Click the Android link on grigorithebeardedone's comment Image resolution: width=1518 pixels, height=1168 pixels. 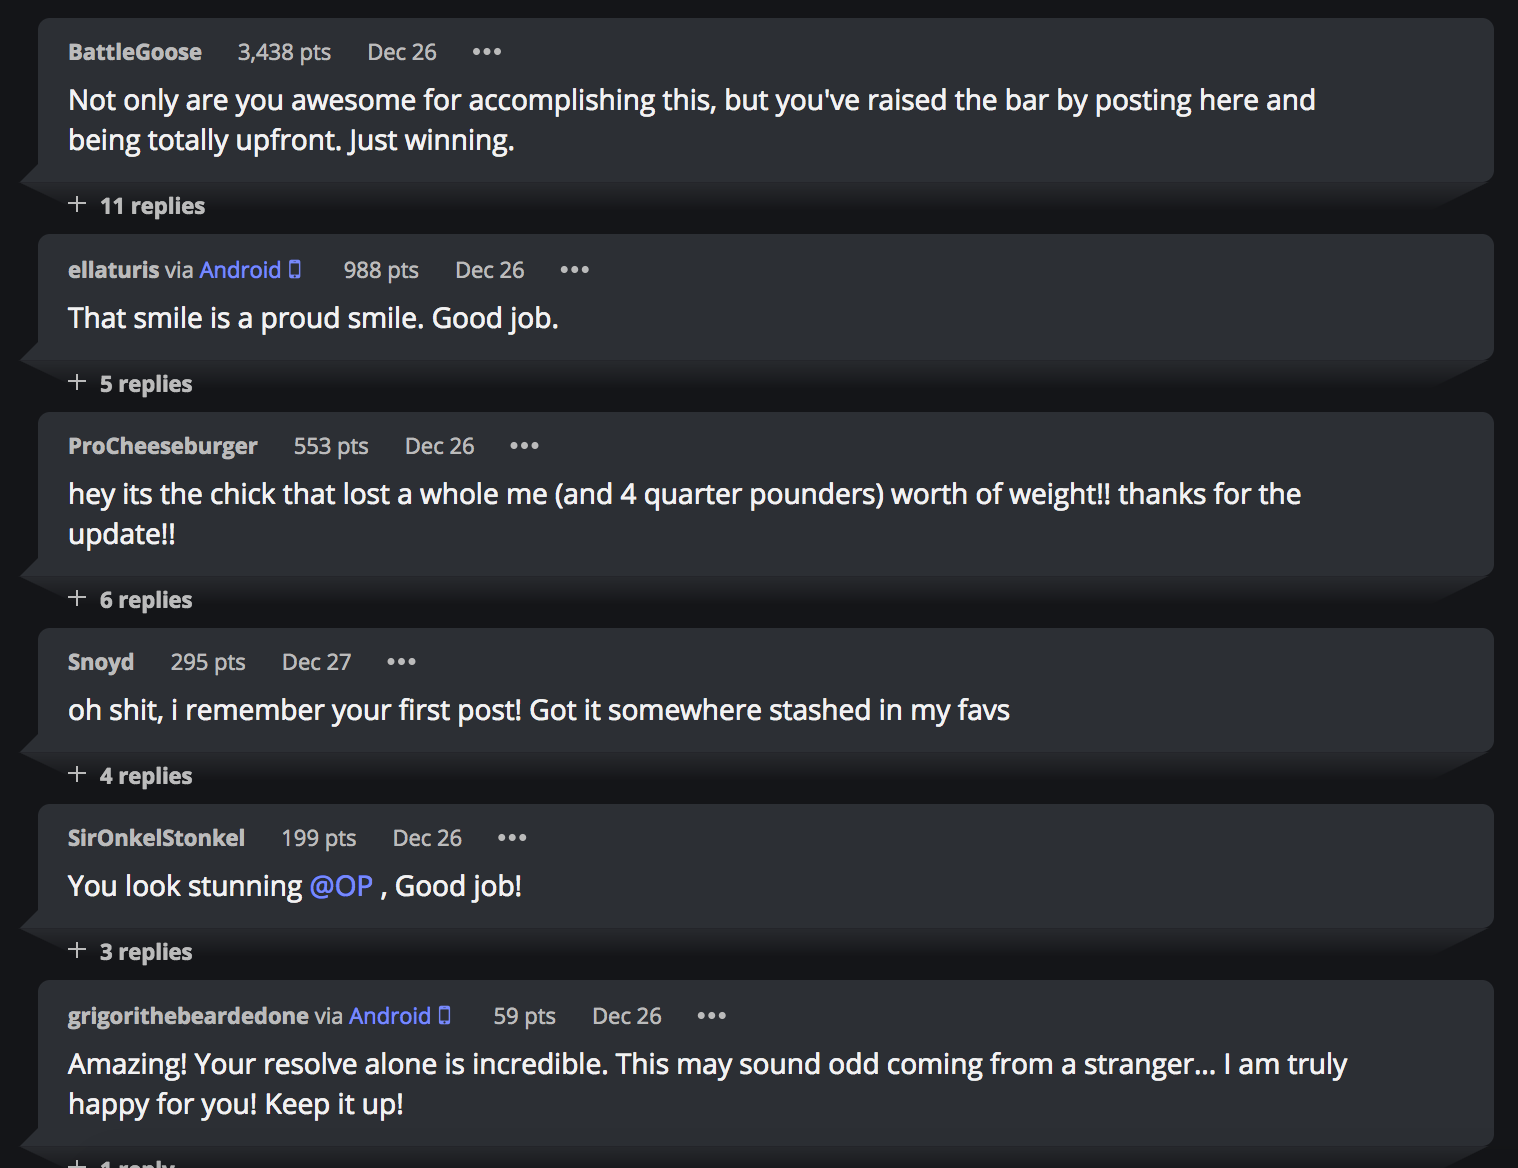click(x=389, y=1016)
